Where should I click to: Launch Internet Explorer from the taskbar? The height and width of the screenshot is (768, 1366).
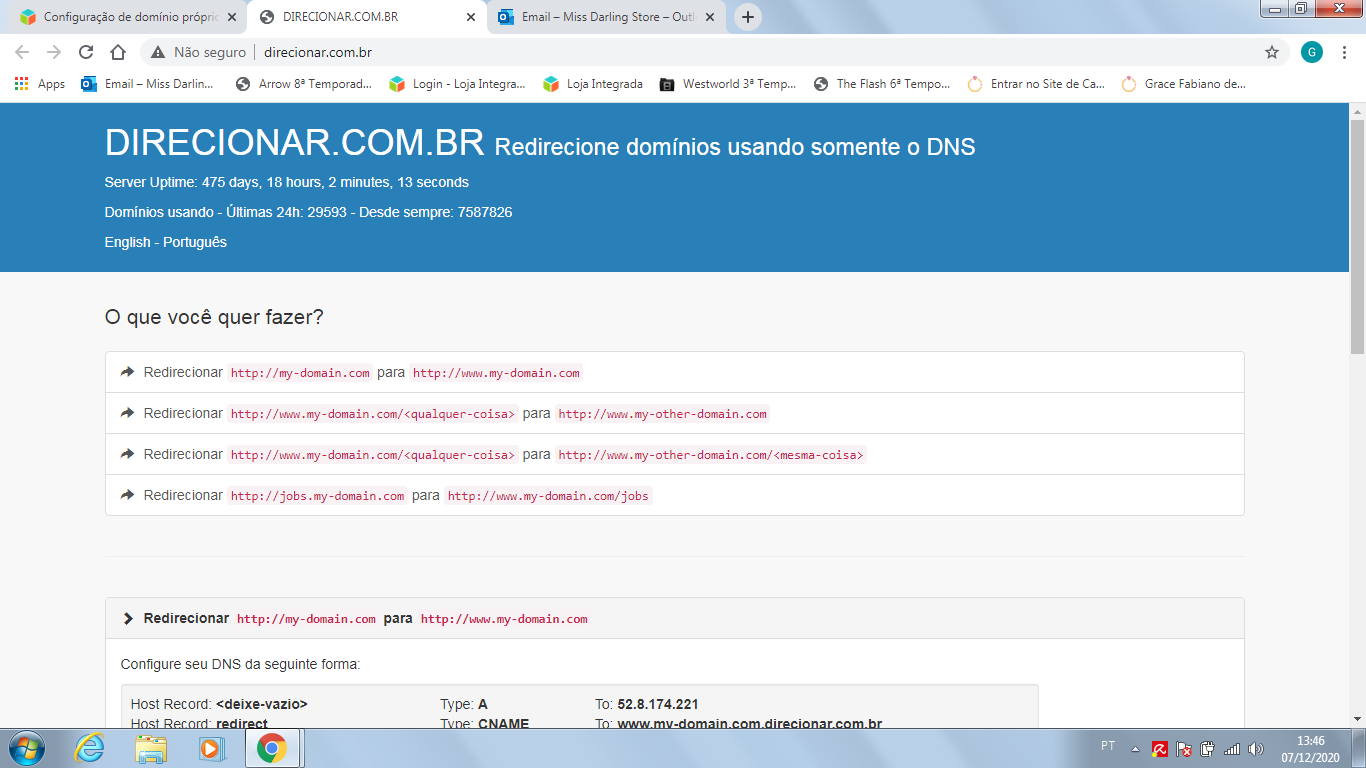pos(89,747)
